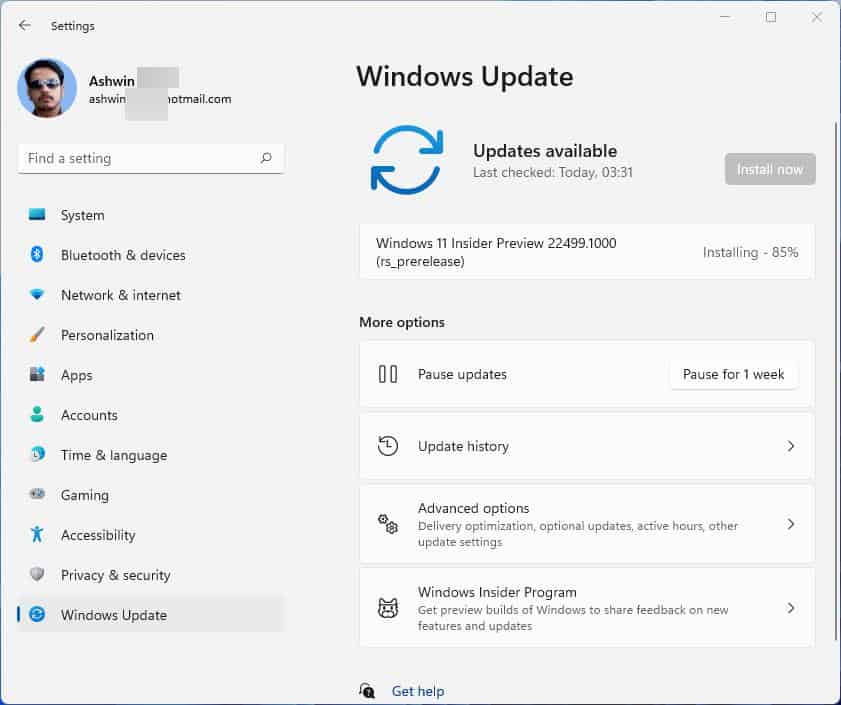Open Privacy & security settings

151,575
